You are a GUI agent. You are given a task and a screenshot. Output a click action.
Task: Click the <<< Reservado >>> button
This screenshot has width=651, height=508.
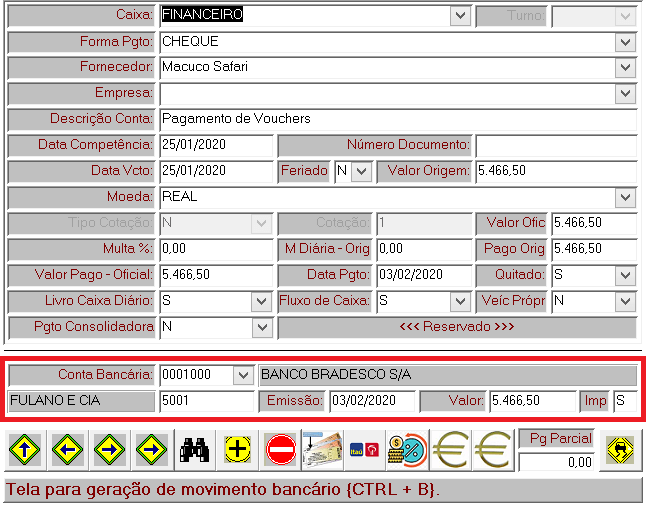[456, 327]
